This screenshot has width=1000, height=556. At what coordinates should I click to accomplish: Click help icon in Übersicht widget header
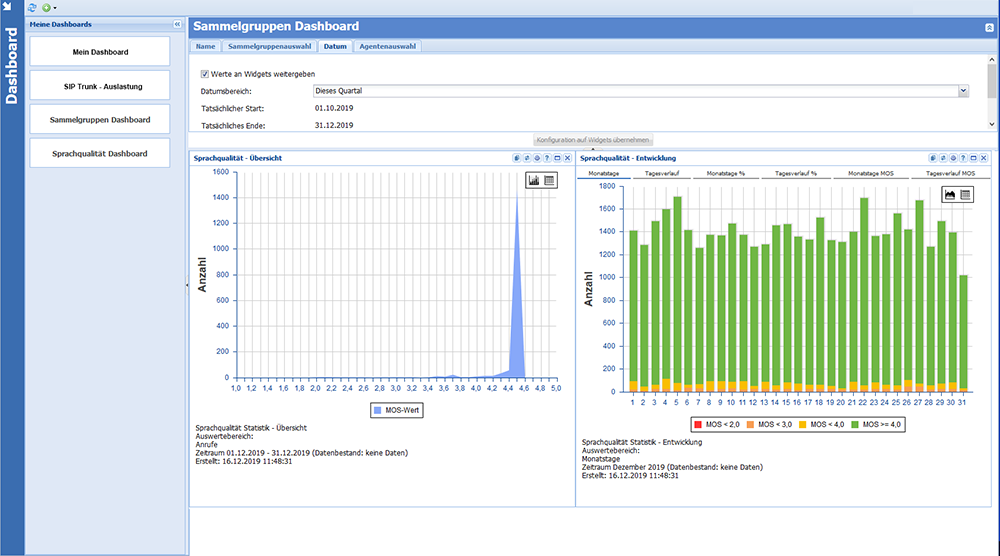click(x=547, y=158)
